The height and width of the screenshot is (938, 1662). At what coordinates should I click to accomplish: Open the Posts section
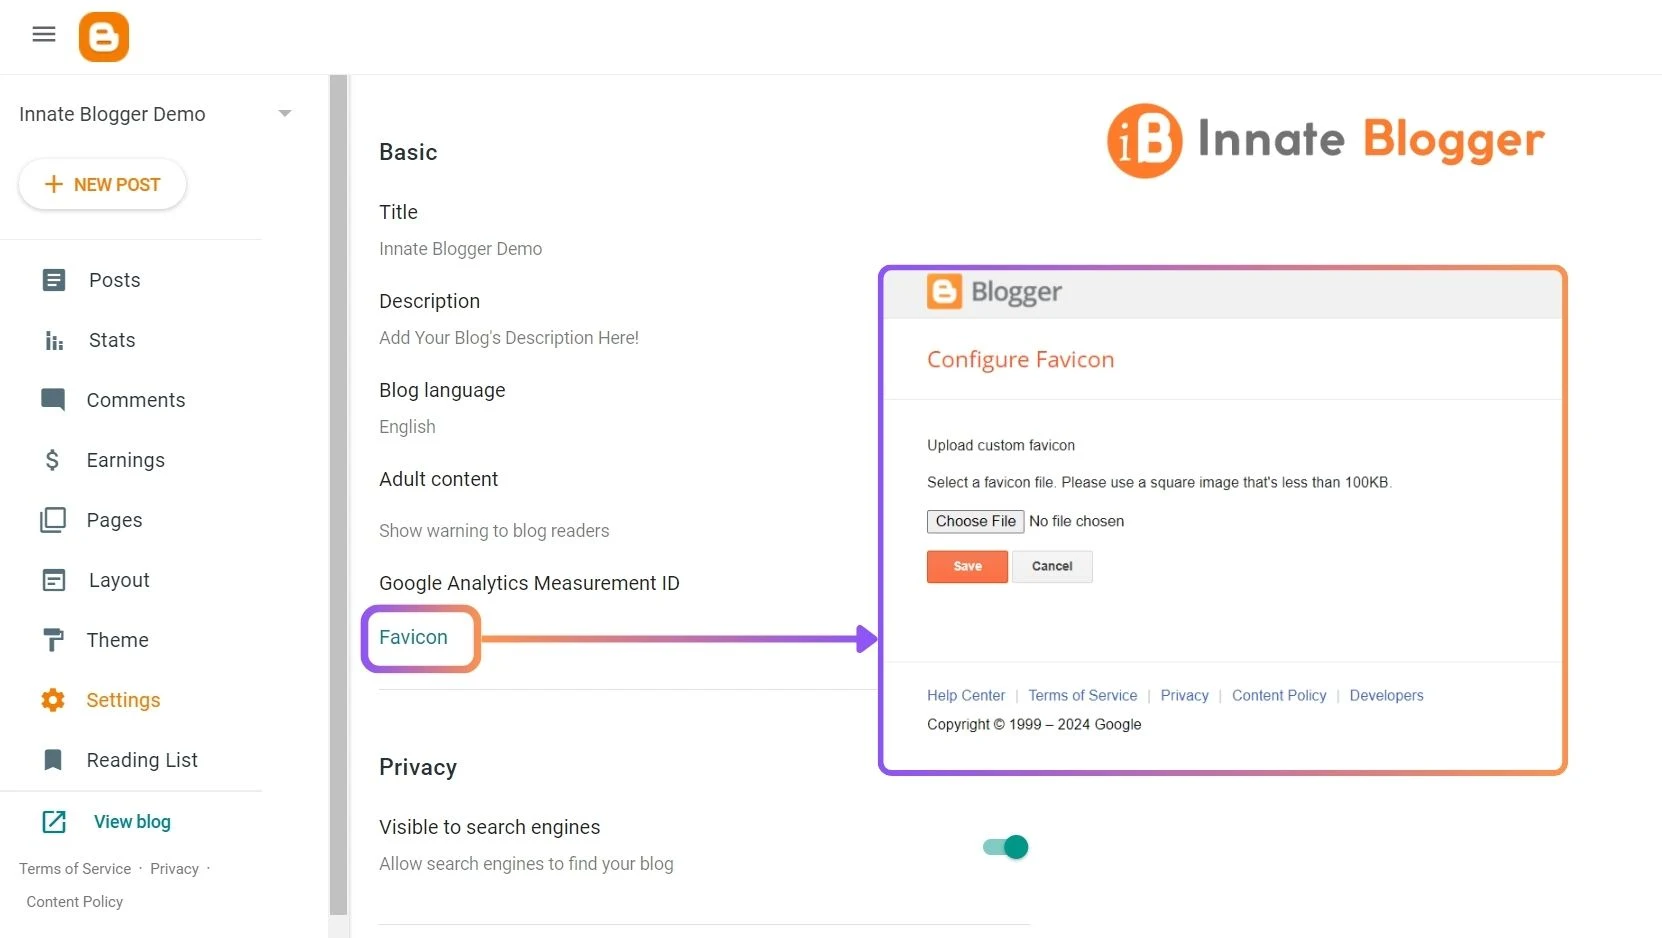(114, 280)
